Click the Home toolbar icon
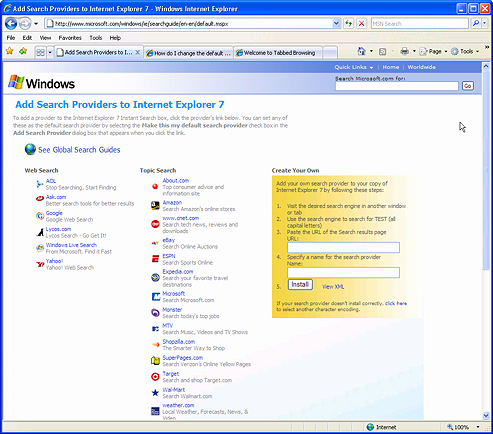Image resolution: width=493 pixels, height=434 pixels. [x=361, y=51]
